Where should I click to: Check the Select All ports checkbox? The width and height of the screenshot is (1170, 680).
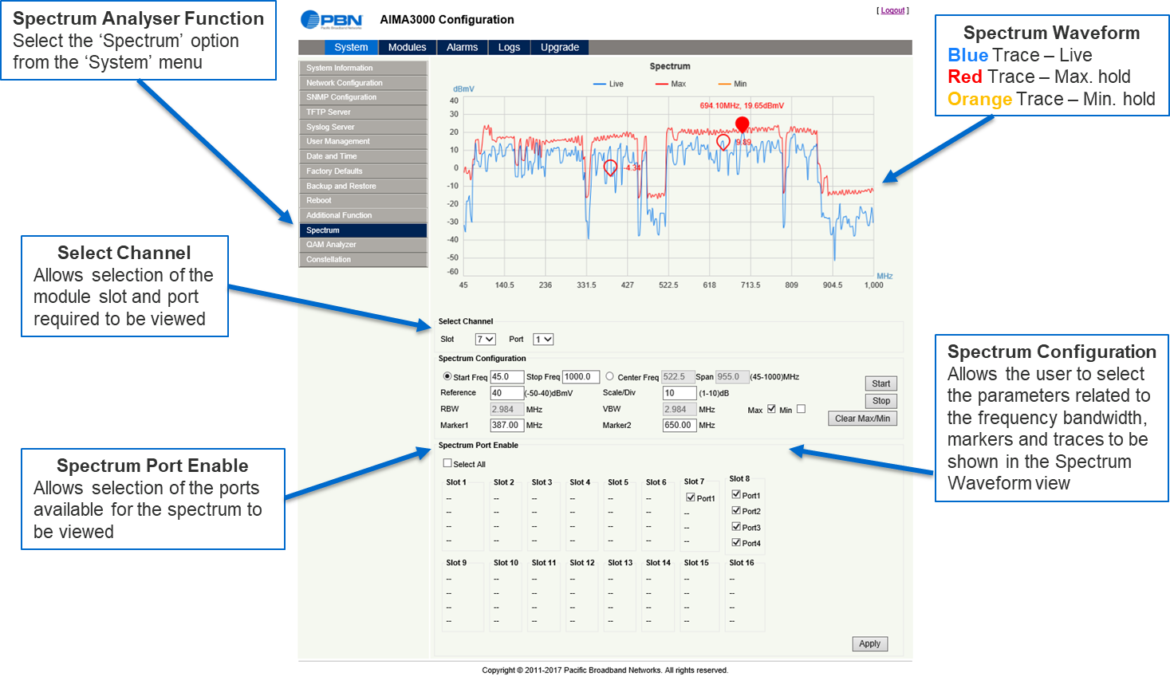click(x=448, y=463)
